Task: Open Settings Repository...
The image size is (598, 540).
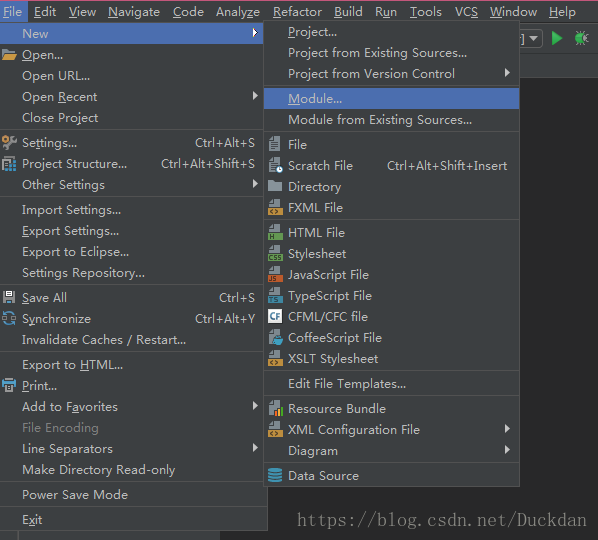Action: tap(132, 273)
